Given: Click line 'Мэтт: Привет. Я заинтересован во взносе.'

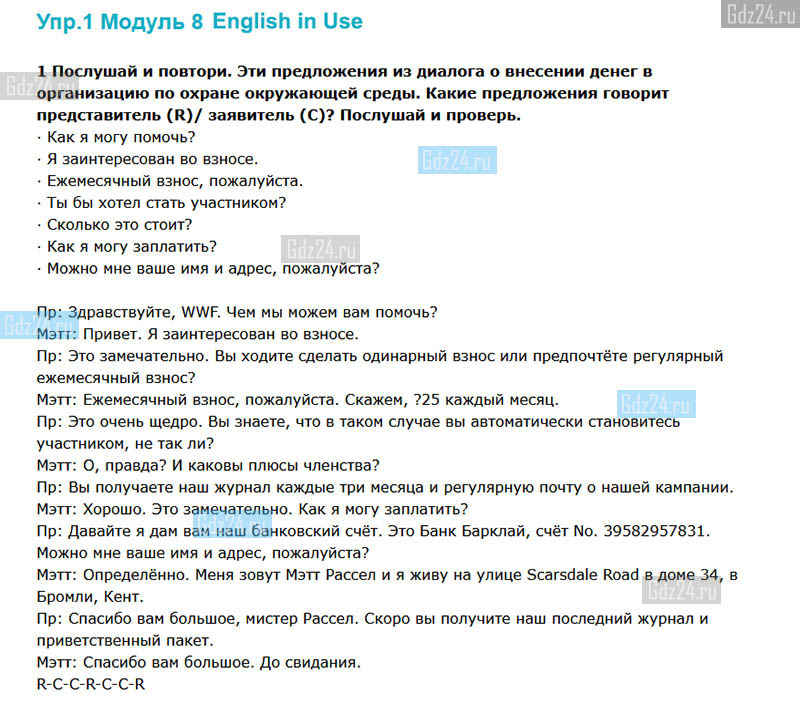Looking at the screenshot, I should 197,334.
